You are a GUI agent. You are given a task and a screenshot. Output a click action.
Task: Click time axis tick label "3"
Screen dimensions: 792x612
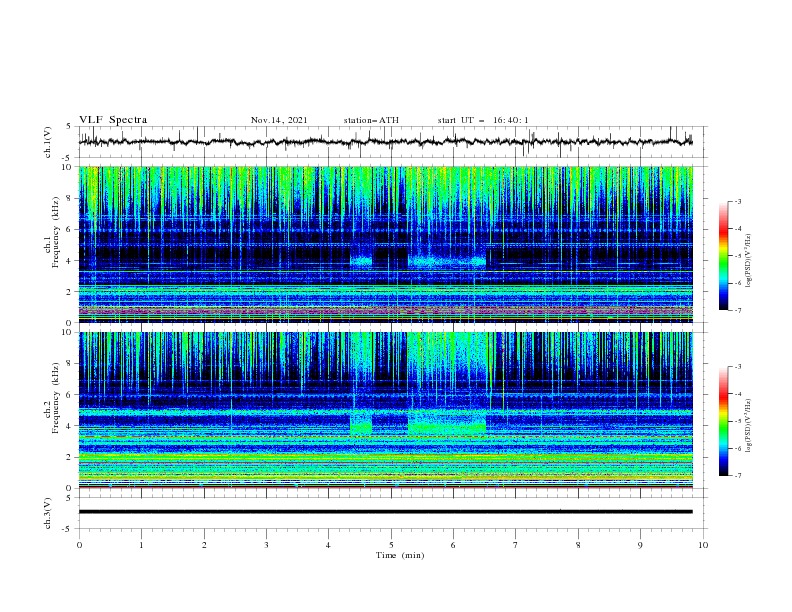266,545
